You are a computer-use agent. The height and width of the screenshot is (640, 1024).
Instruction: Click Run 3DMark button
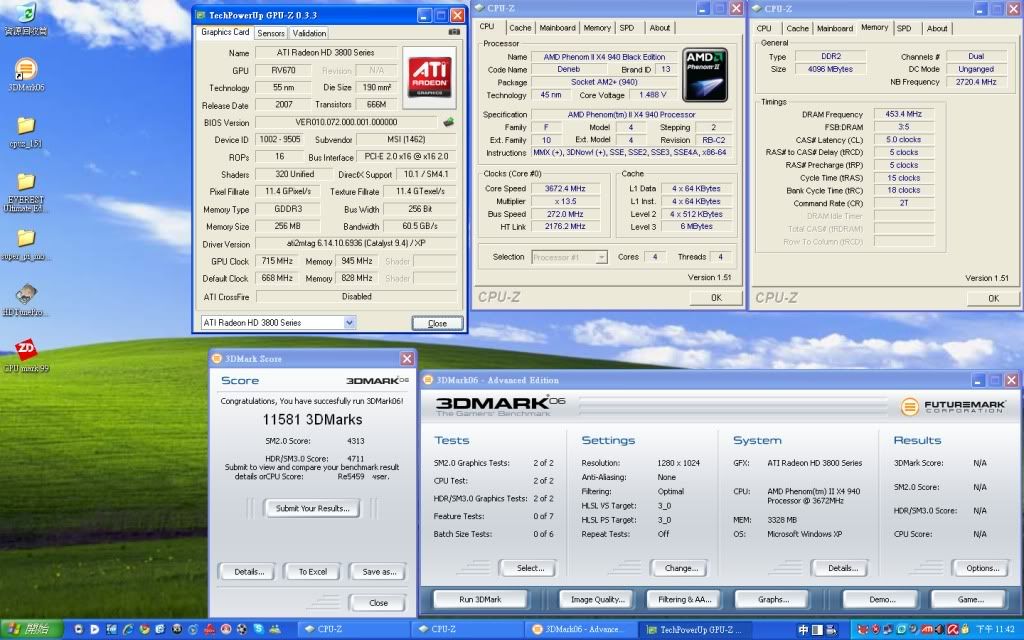(x=480, y=599)
